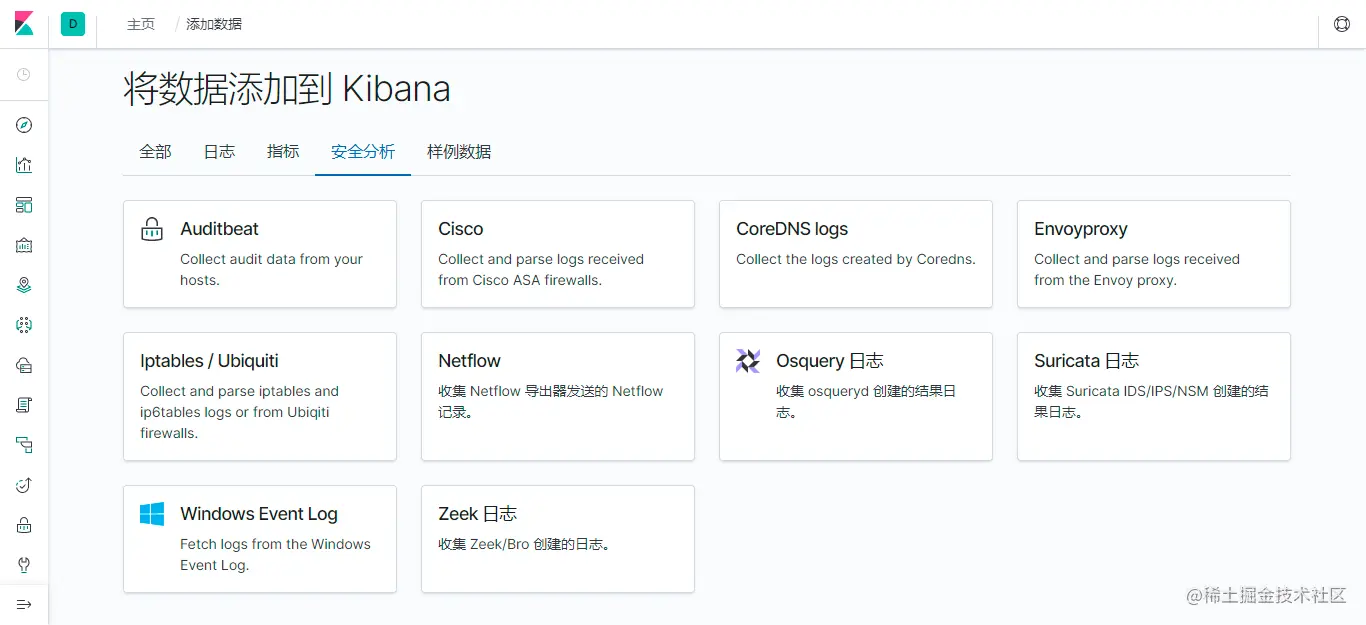Expand the sidebar navigation menu
Image resolution: width=1366 pixels, height=625 pixels.
tap(24, 605)
